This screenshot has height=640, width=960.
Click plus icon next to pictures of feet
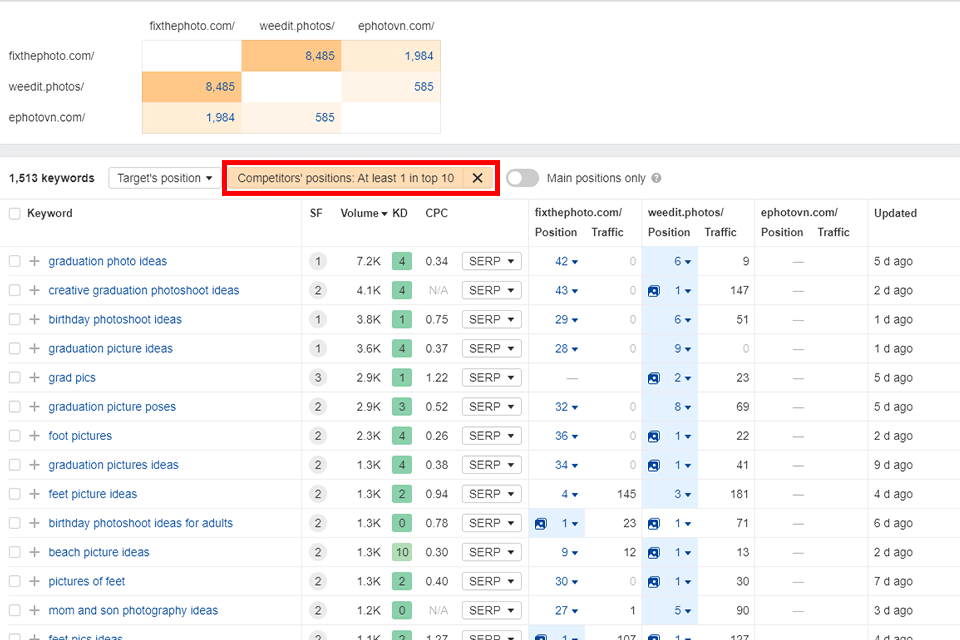[x=34, y=581]
